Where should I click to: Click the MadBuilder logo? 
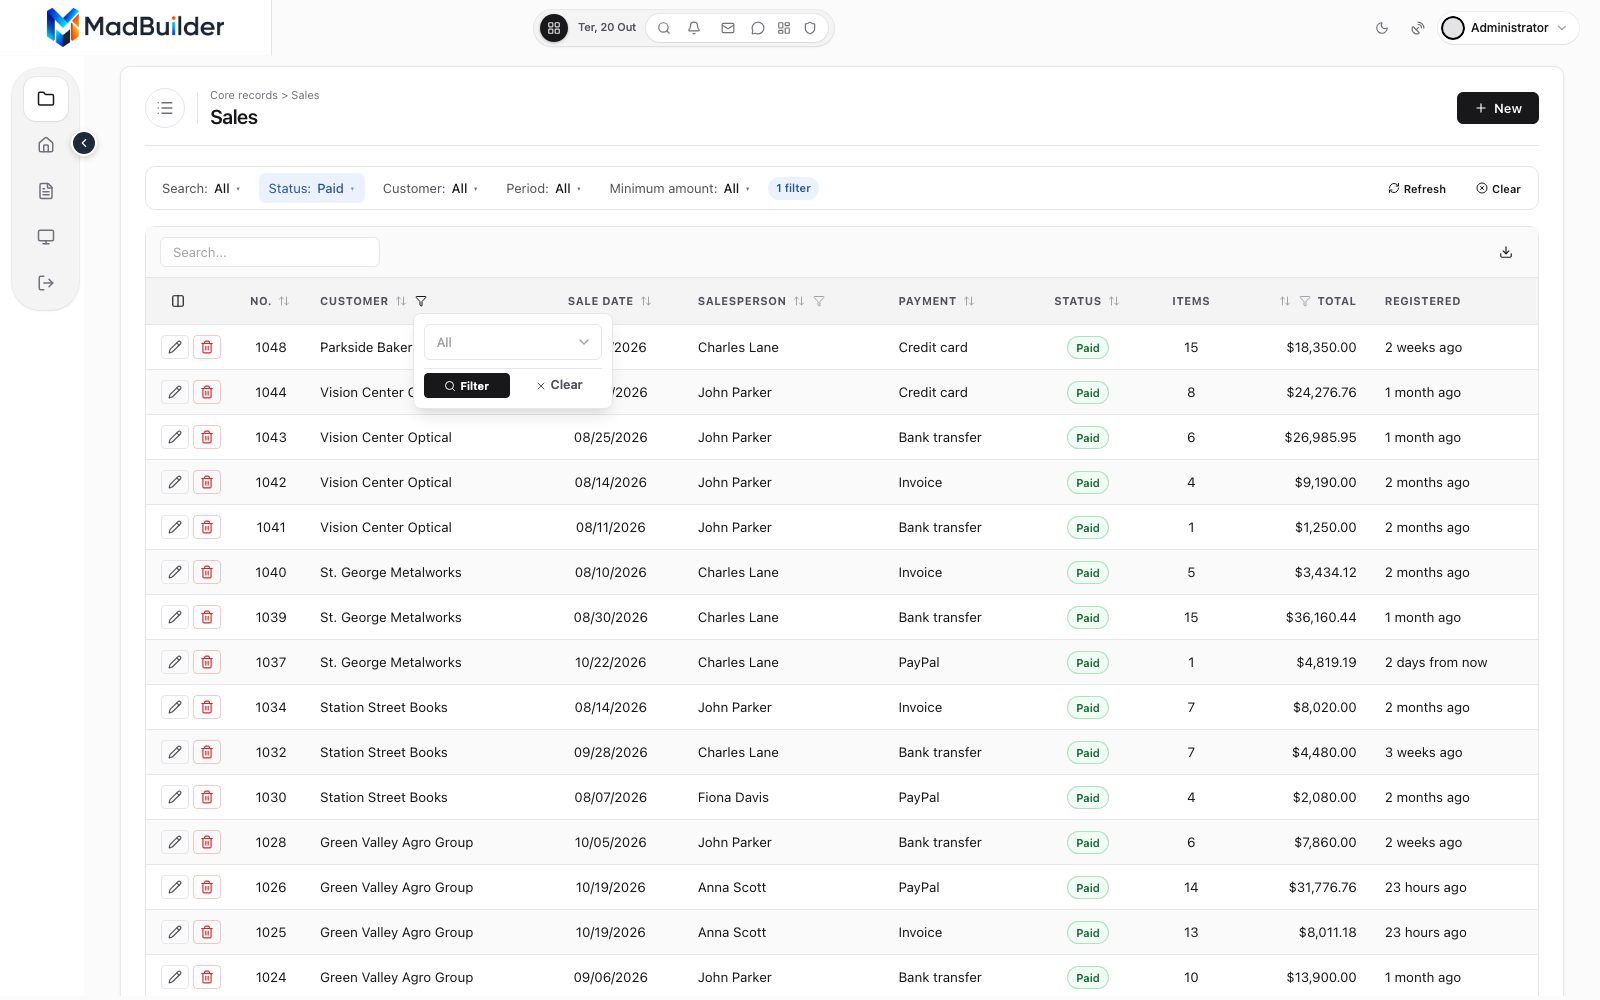[135, 27]
